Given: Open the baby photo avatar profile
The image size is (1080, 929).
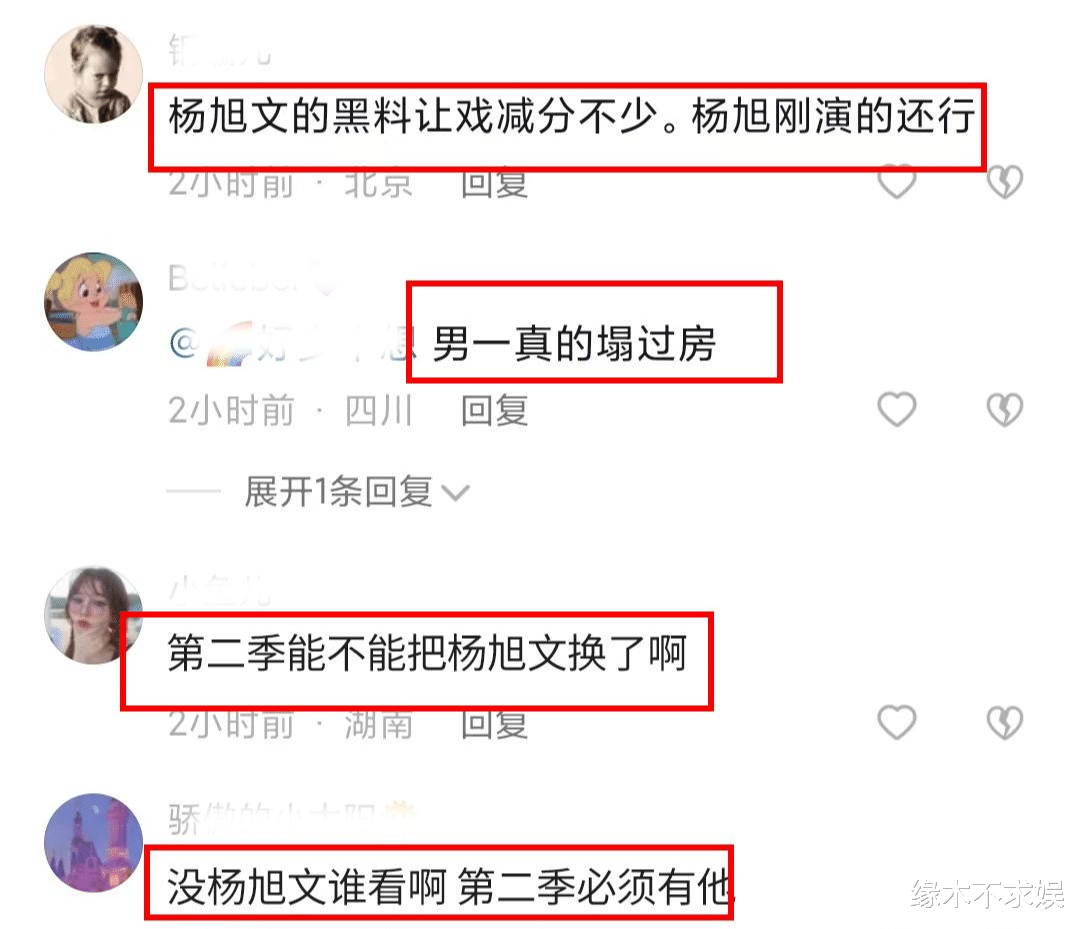Looking at the screenshot, I should point(94,74).
